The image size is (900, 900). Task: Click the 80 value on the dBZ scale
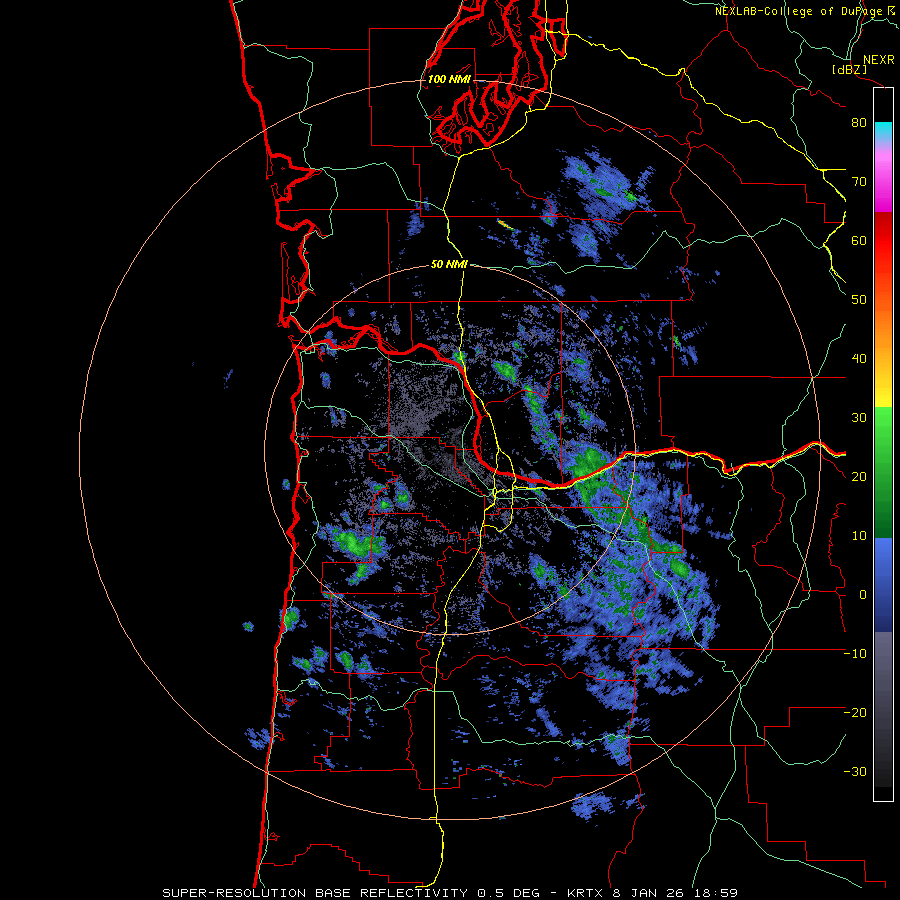(x=859, y=123)
